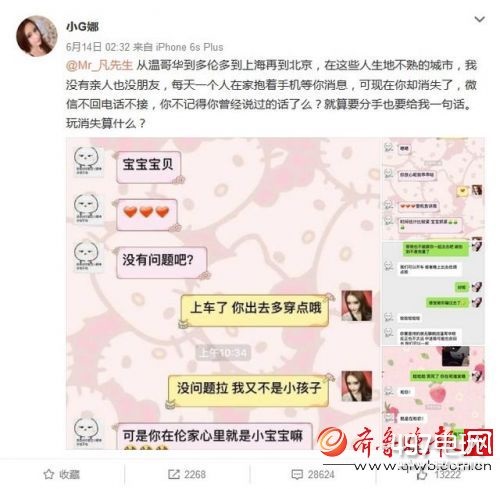Click the woman's avatar beside 没问题拉 bubble
The image size is (500, 489).
[x=357, y=386]
